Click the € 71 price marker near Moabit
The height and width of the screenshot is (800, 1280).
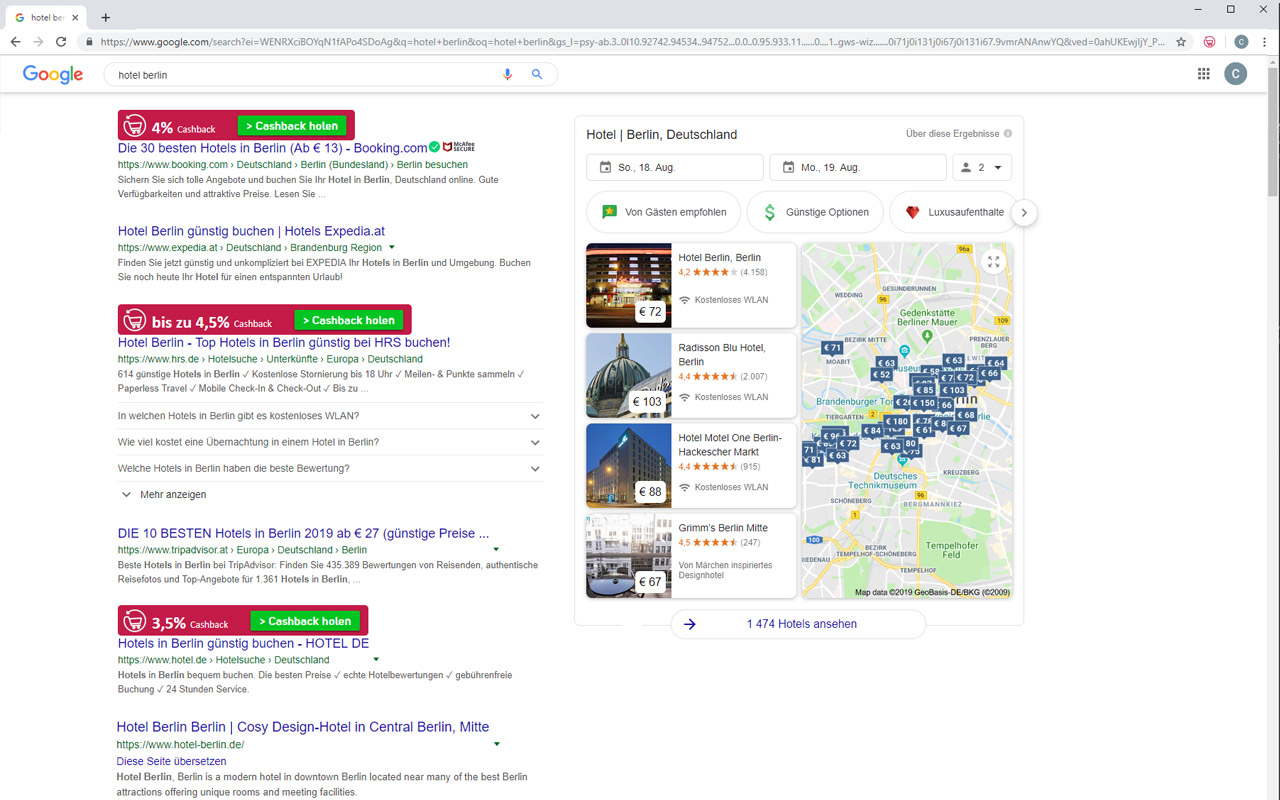point(832,348)
